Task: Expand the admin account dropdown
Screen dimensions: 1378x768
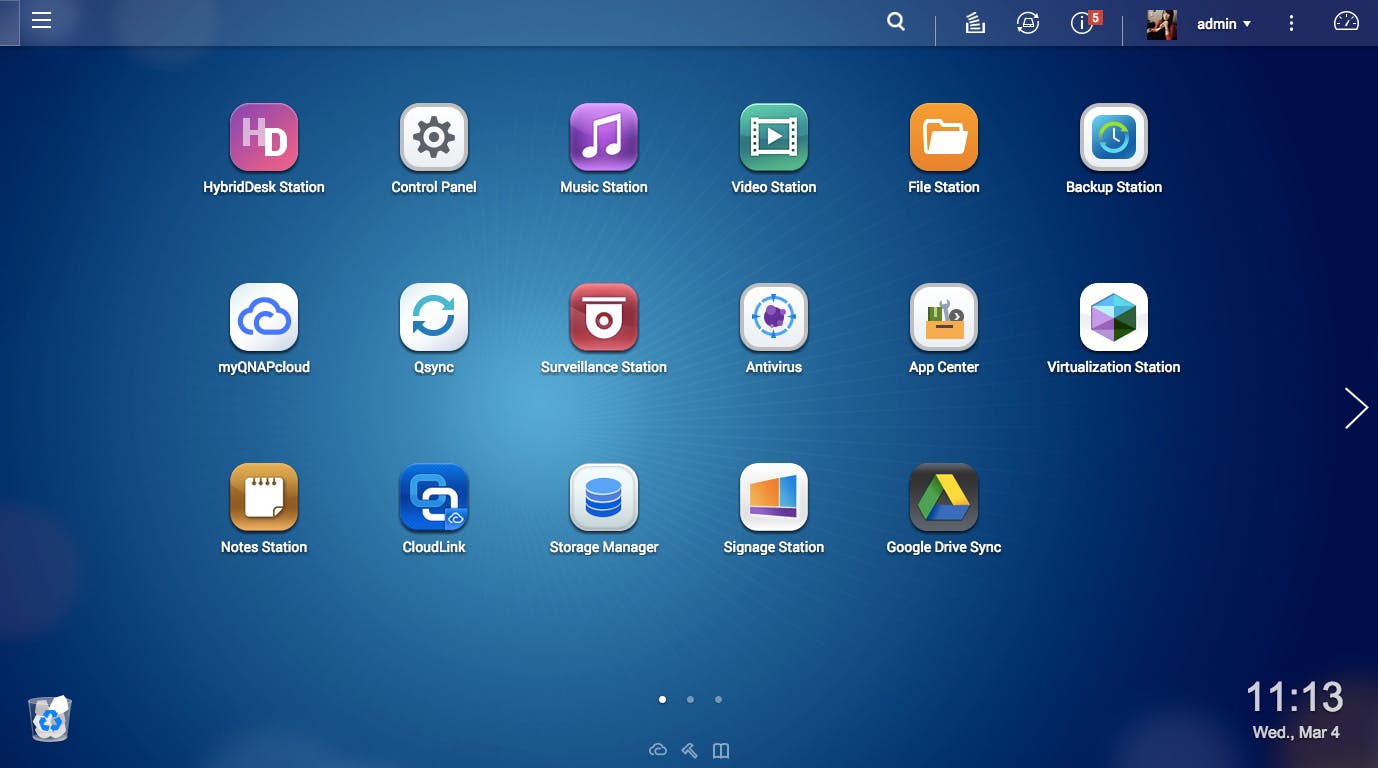Action: click(x=1224, y=24)
